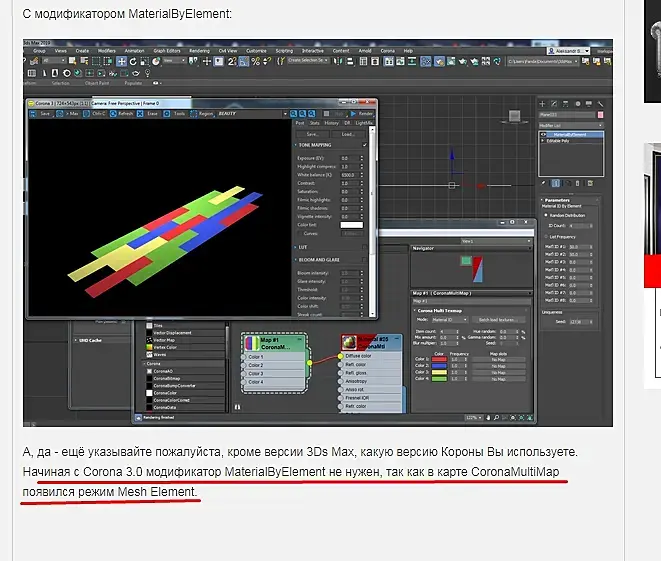The image size is (661, 561).
Task: Open the Modifier List dropdown
Action: click(571, 126)
